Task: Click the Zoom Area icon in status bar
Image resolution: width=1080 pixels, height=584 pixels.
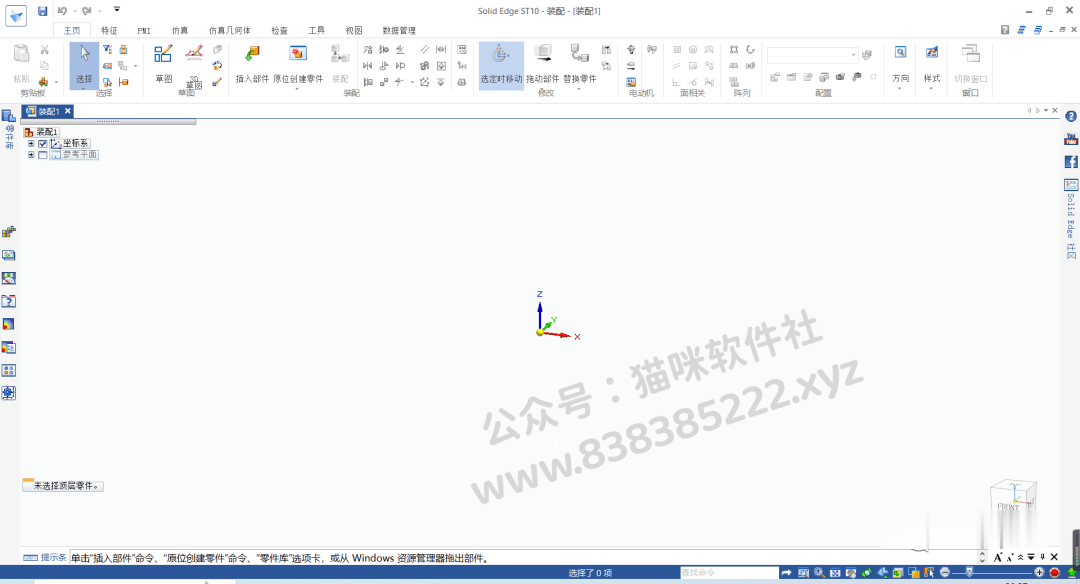Action: click(803, 573)
